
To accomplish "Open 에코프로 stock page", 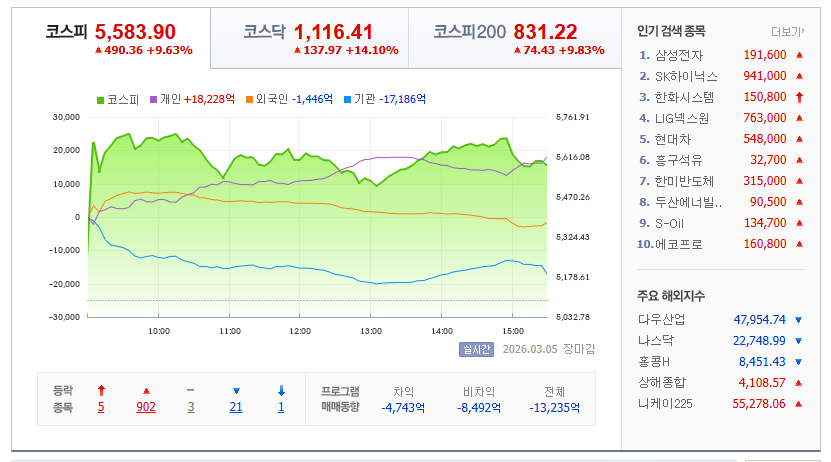I will 679,244.
